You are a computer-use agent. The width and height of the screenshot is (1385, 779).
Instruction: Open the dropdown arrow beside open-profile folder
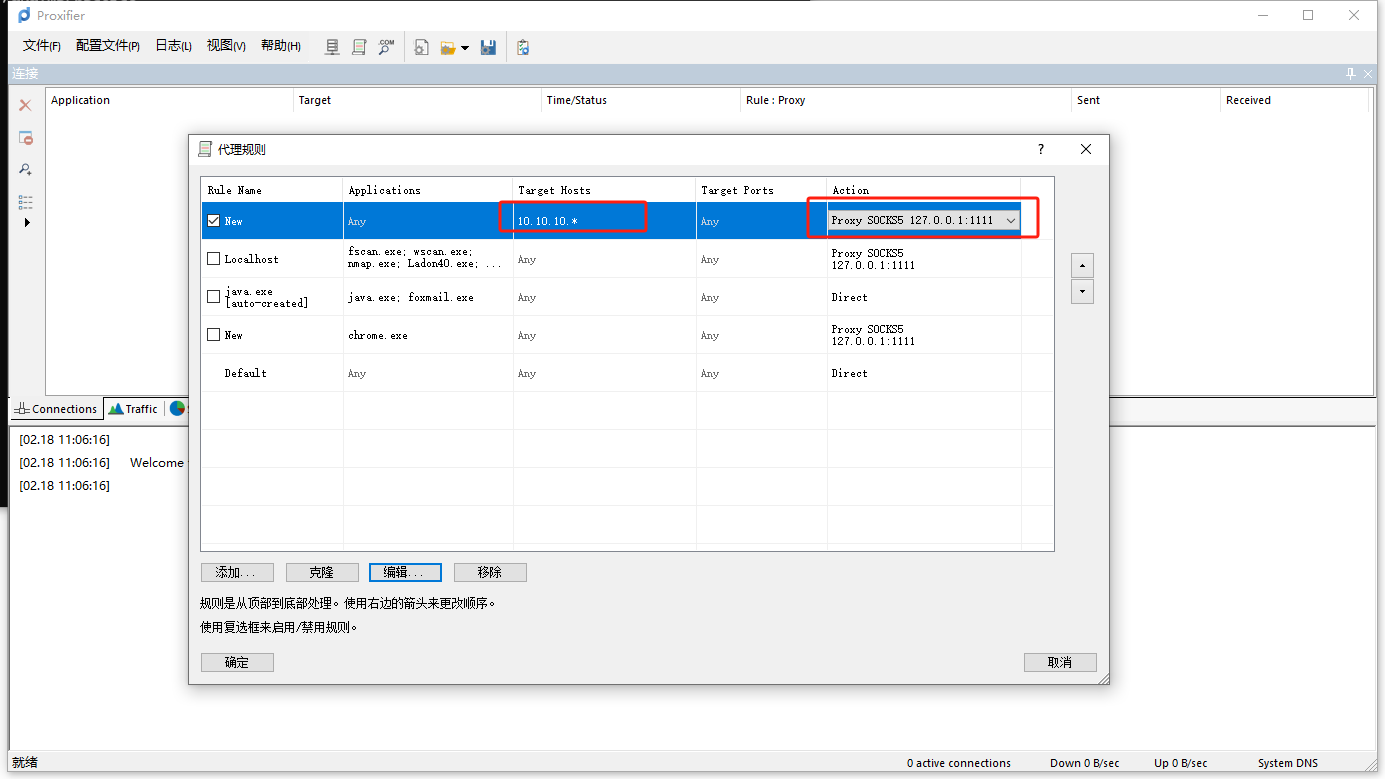tap(465, 48)
